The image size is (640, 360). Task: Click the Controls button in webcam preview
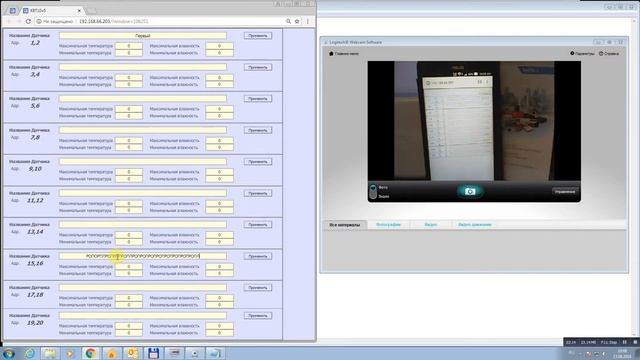[x=565, y=191]
